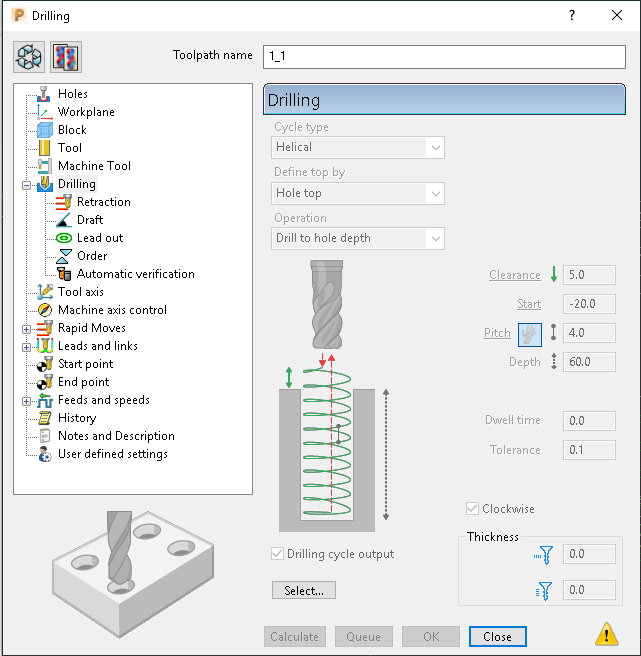Click the Depth value field

[x=589, y=361]
